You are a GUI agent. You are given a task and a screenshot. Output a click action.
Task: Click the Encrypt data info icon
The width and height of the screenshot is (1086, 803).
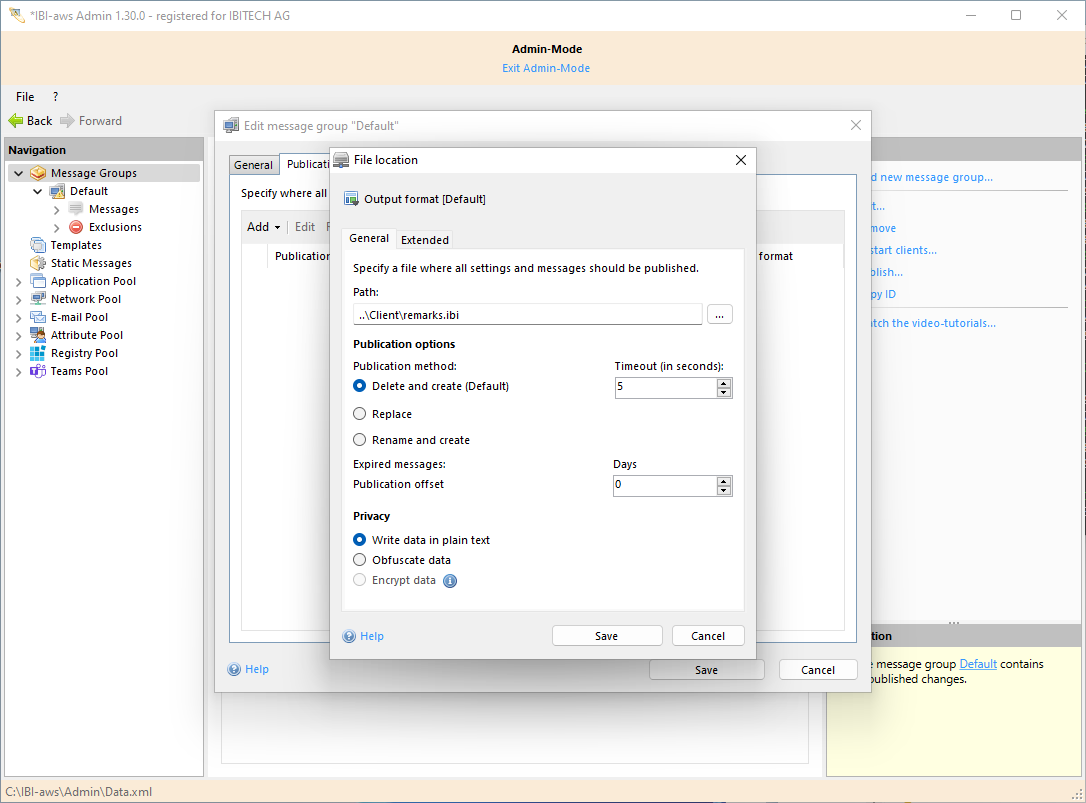tap(450, 581)
